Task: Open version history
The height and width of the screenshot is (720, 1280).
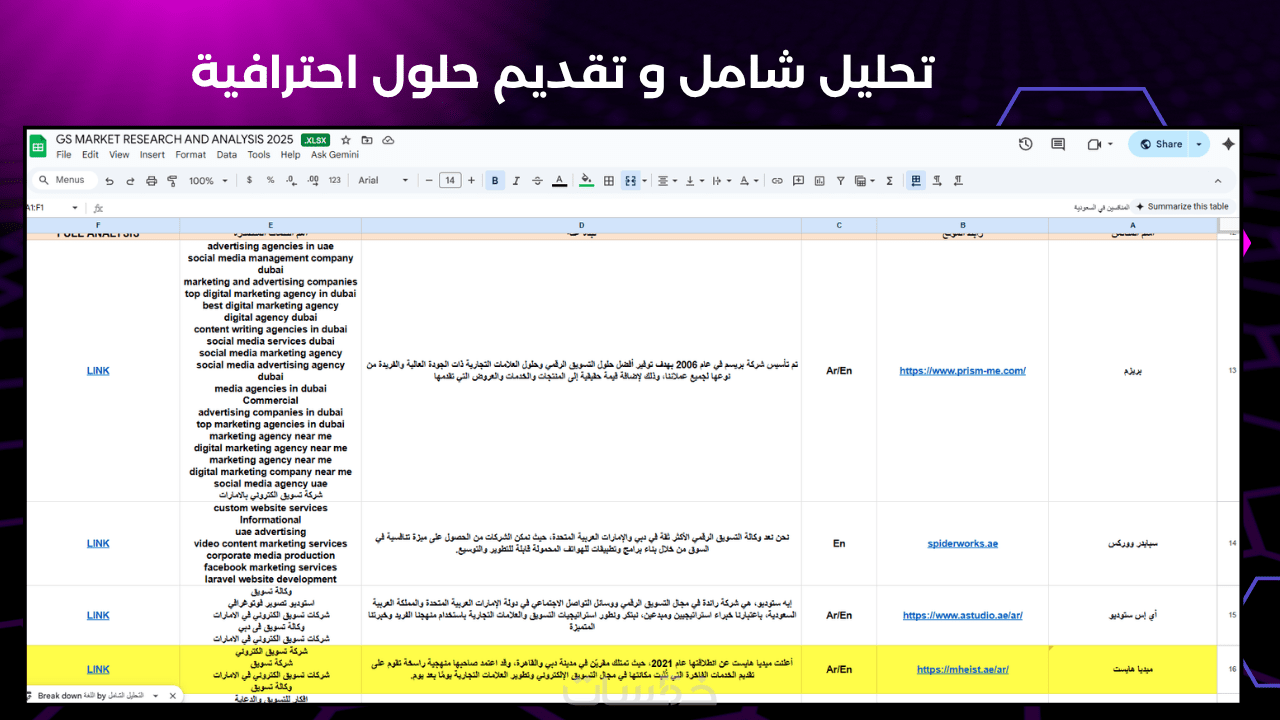Action: click(1026, 144)
